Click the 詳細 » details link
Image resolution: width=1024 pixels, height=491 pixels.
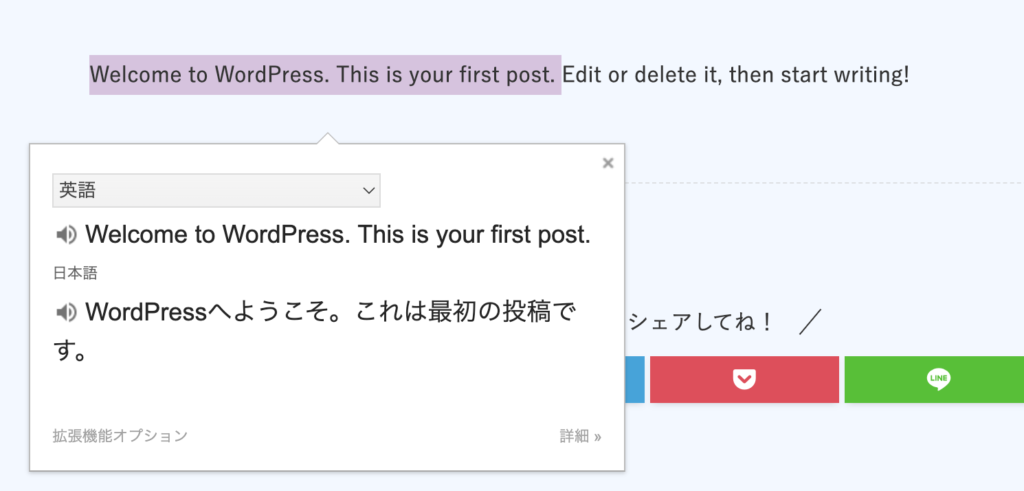580,436
